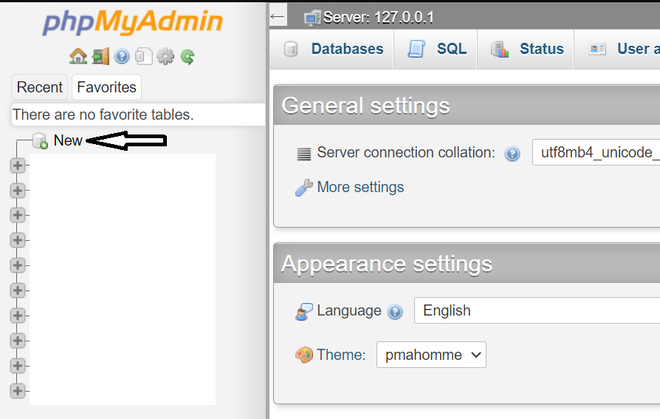This screenshot has width=660, height=419.
Task: Expand fourth database tree node
Action: click(18, 240)
